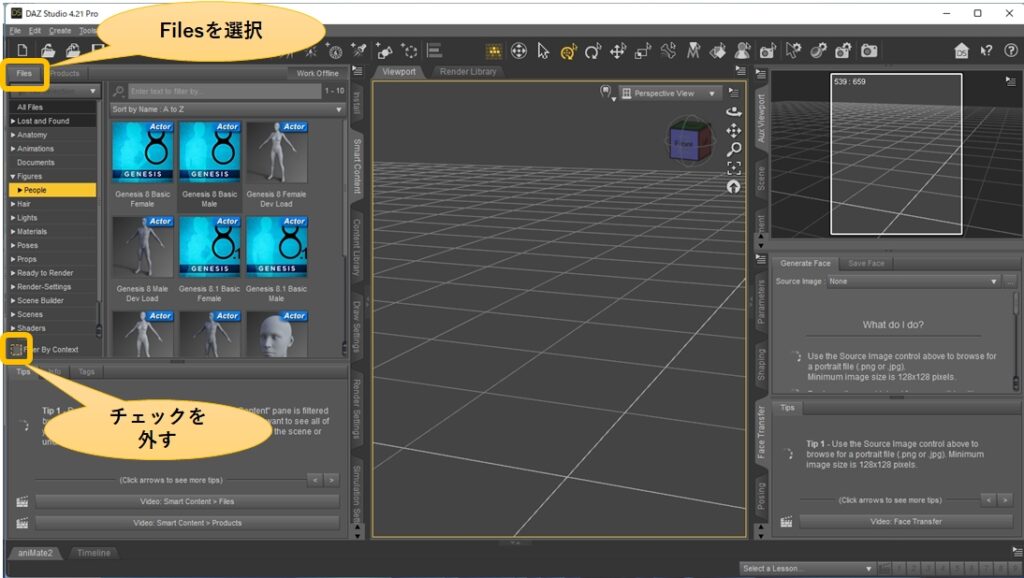Image resolution: width=1024 pixels, height=578 pixels.
Task: Select the Files tab in Smart Content
Action: [x=23, y=73]
